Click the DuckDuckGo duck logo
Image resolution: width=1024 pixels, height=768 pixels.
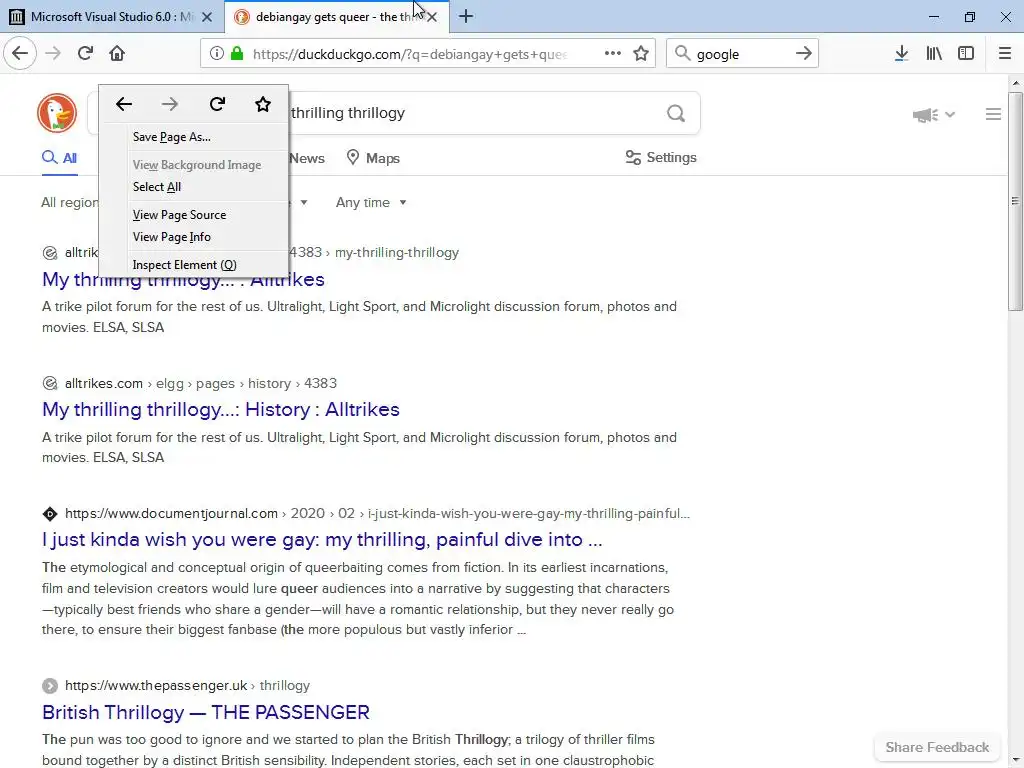tap(57, 113)
